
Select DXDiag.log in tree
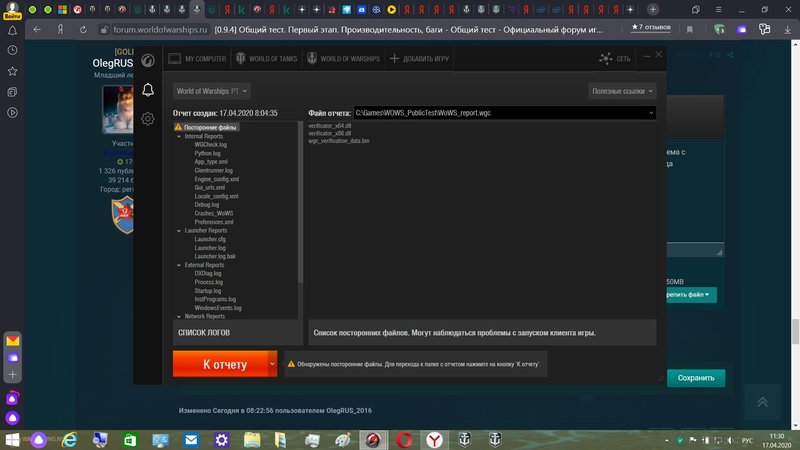(208, 273)
